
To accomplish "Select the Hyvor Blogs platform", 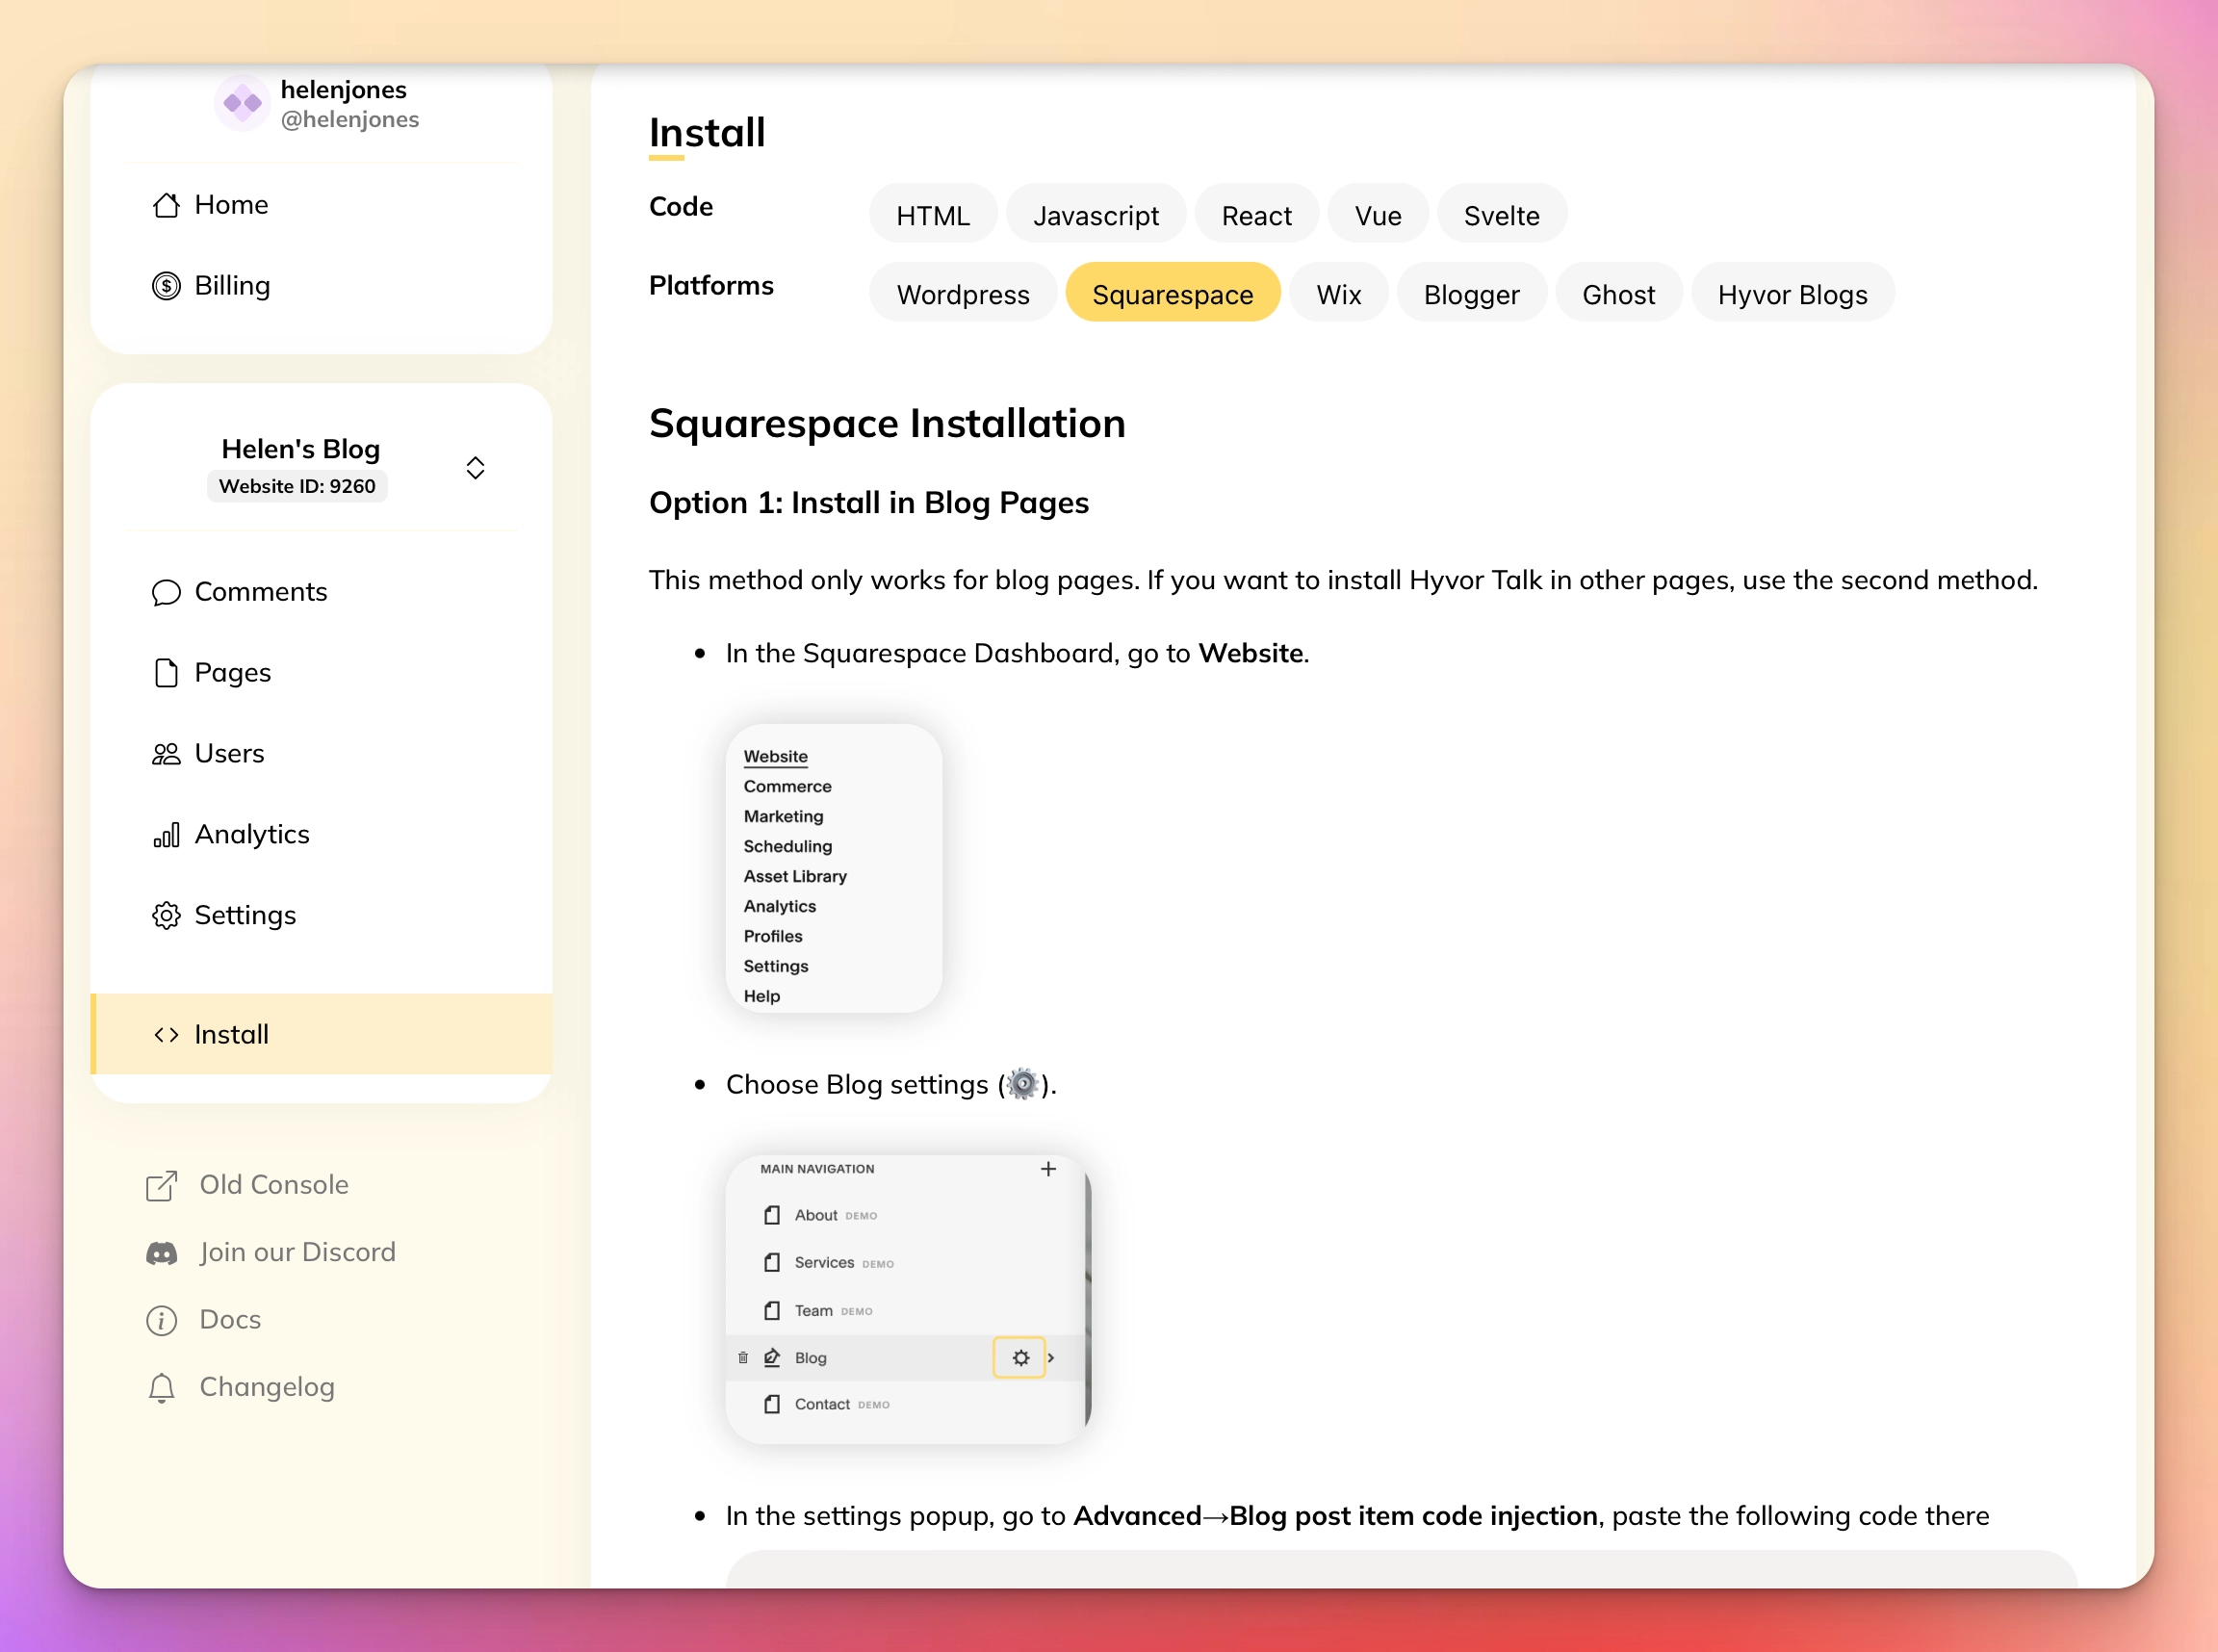I will coord(1792,294).
